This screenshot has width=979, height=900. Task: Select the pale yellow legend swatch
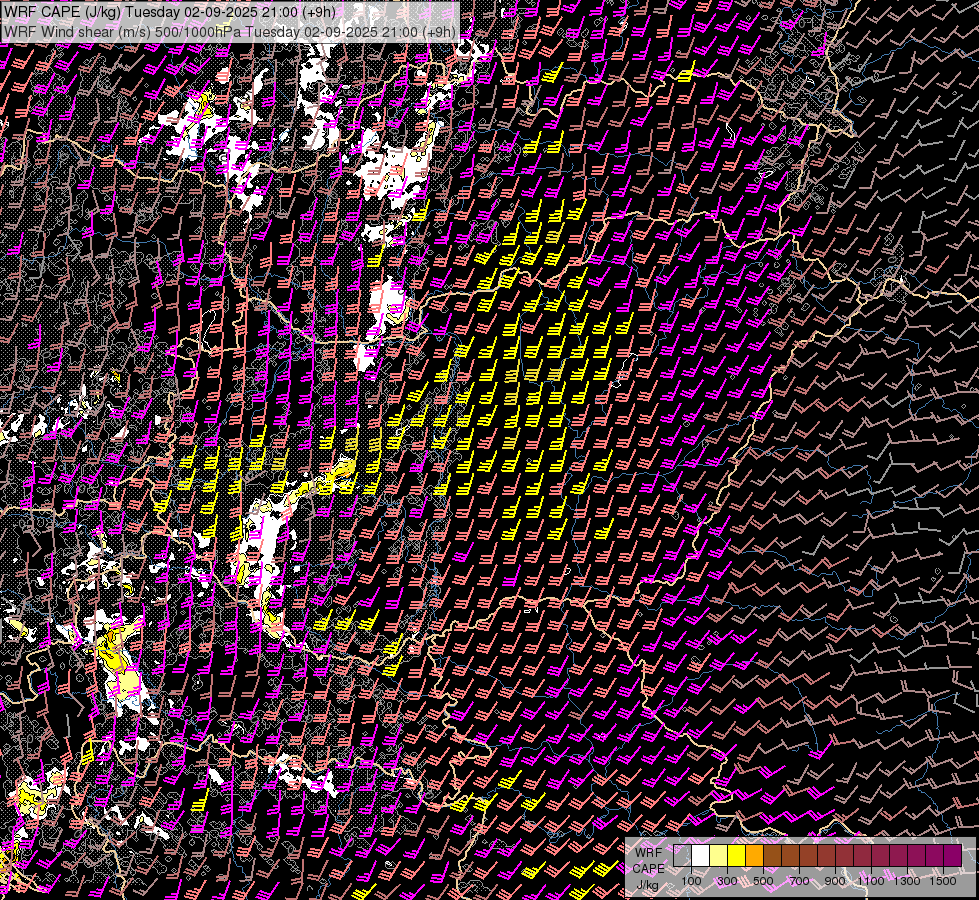click(719, 856)
